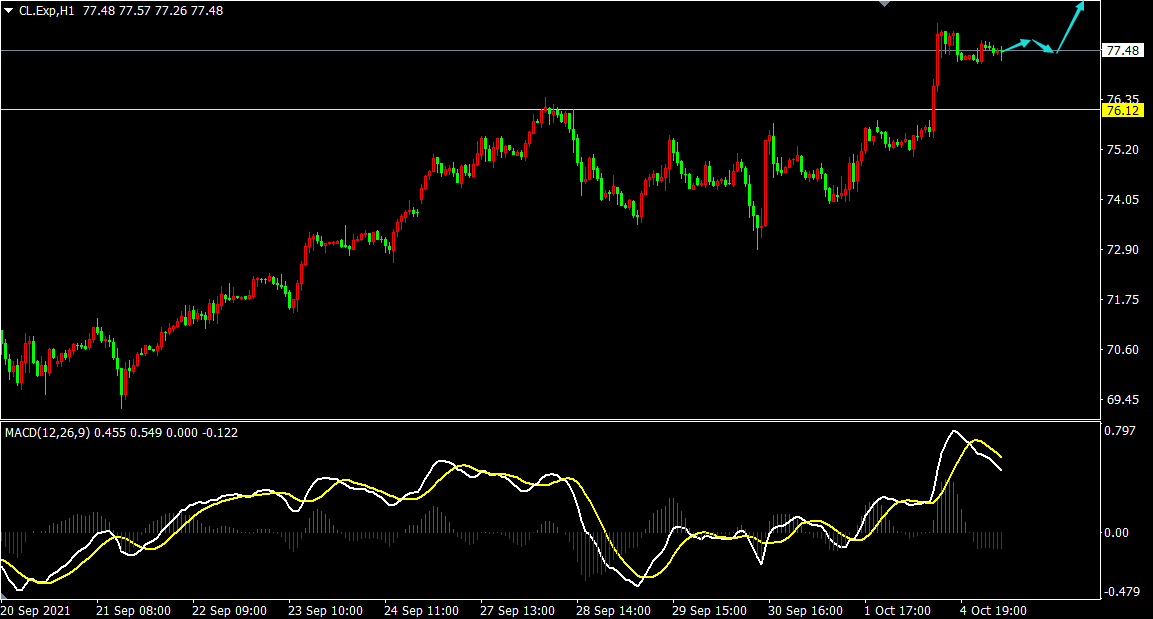Click the yellow 76.12 price label
The width and height of the screenshot is (1153, 619).
click(x=1122, y=110)
